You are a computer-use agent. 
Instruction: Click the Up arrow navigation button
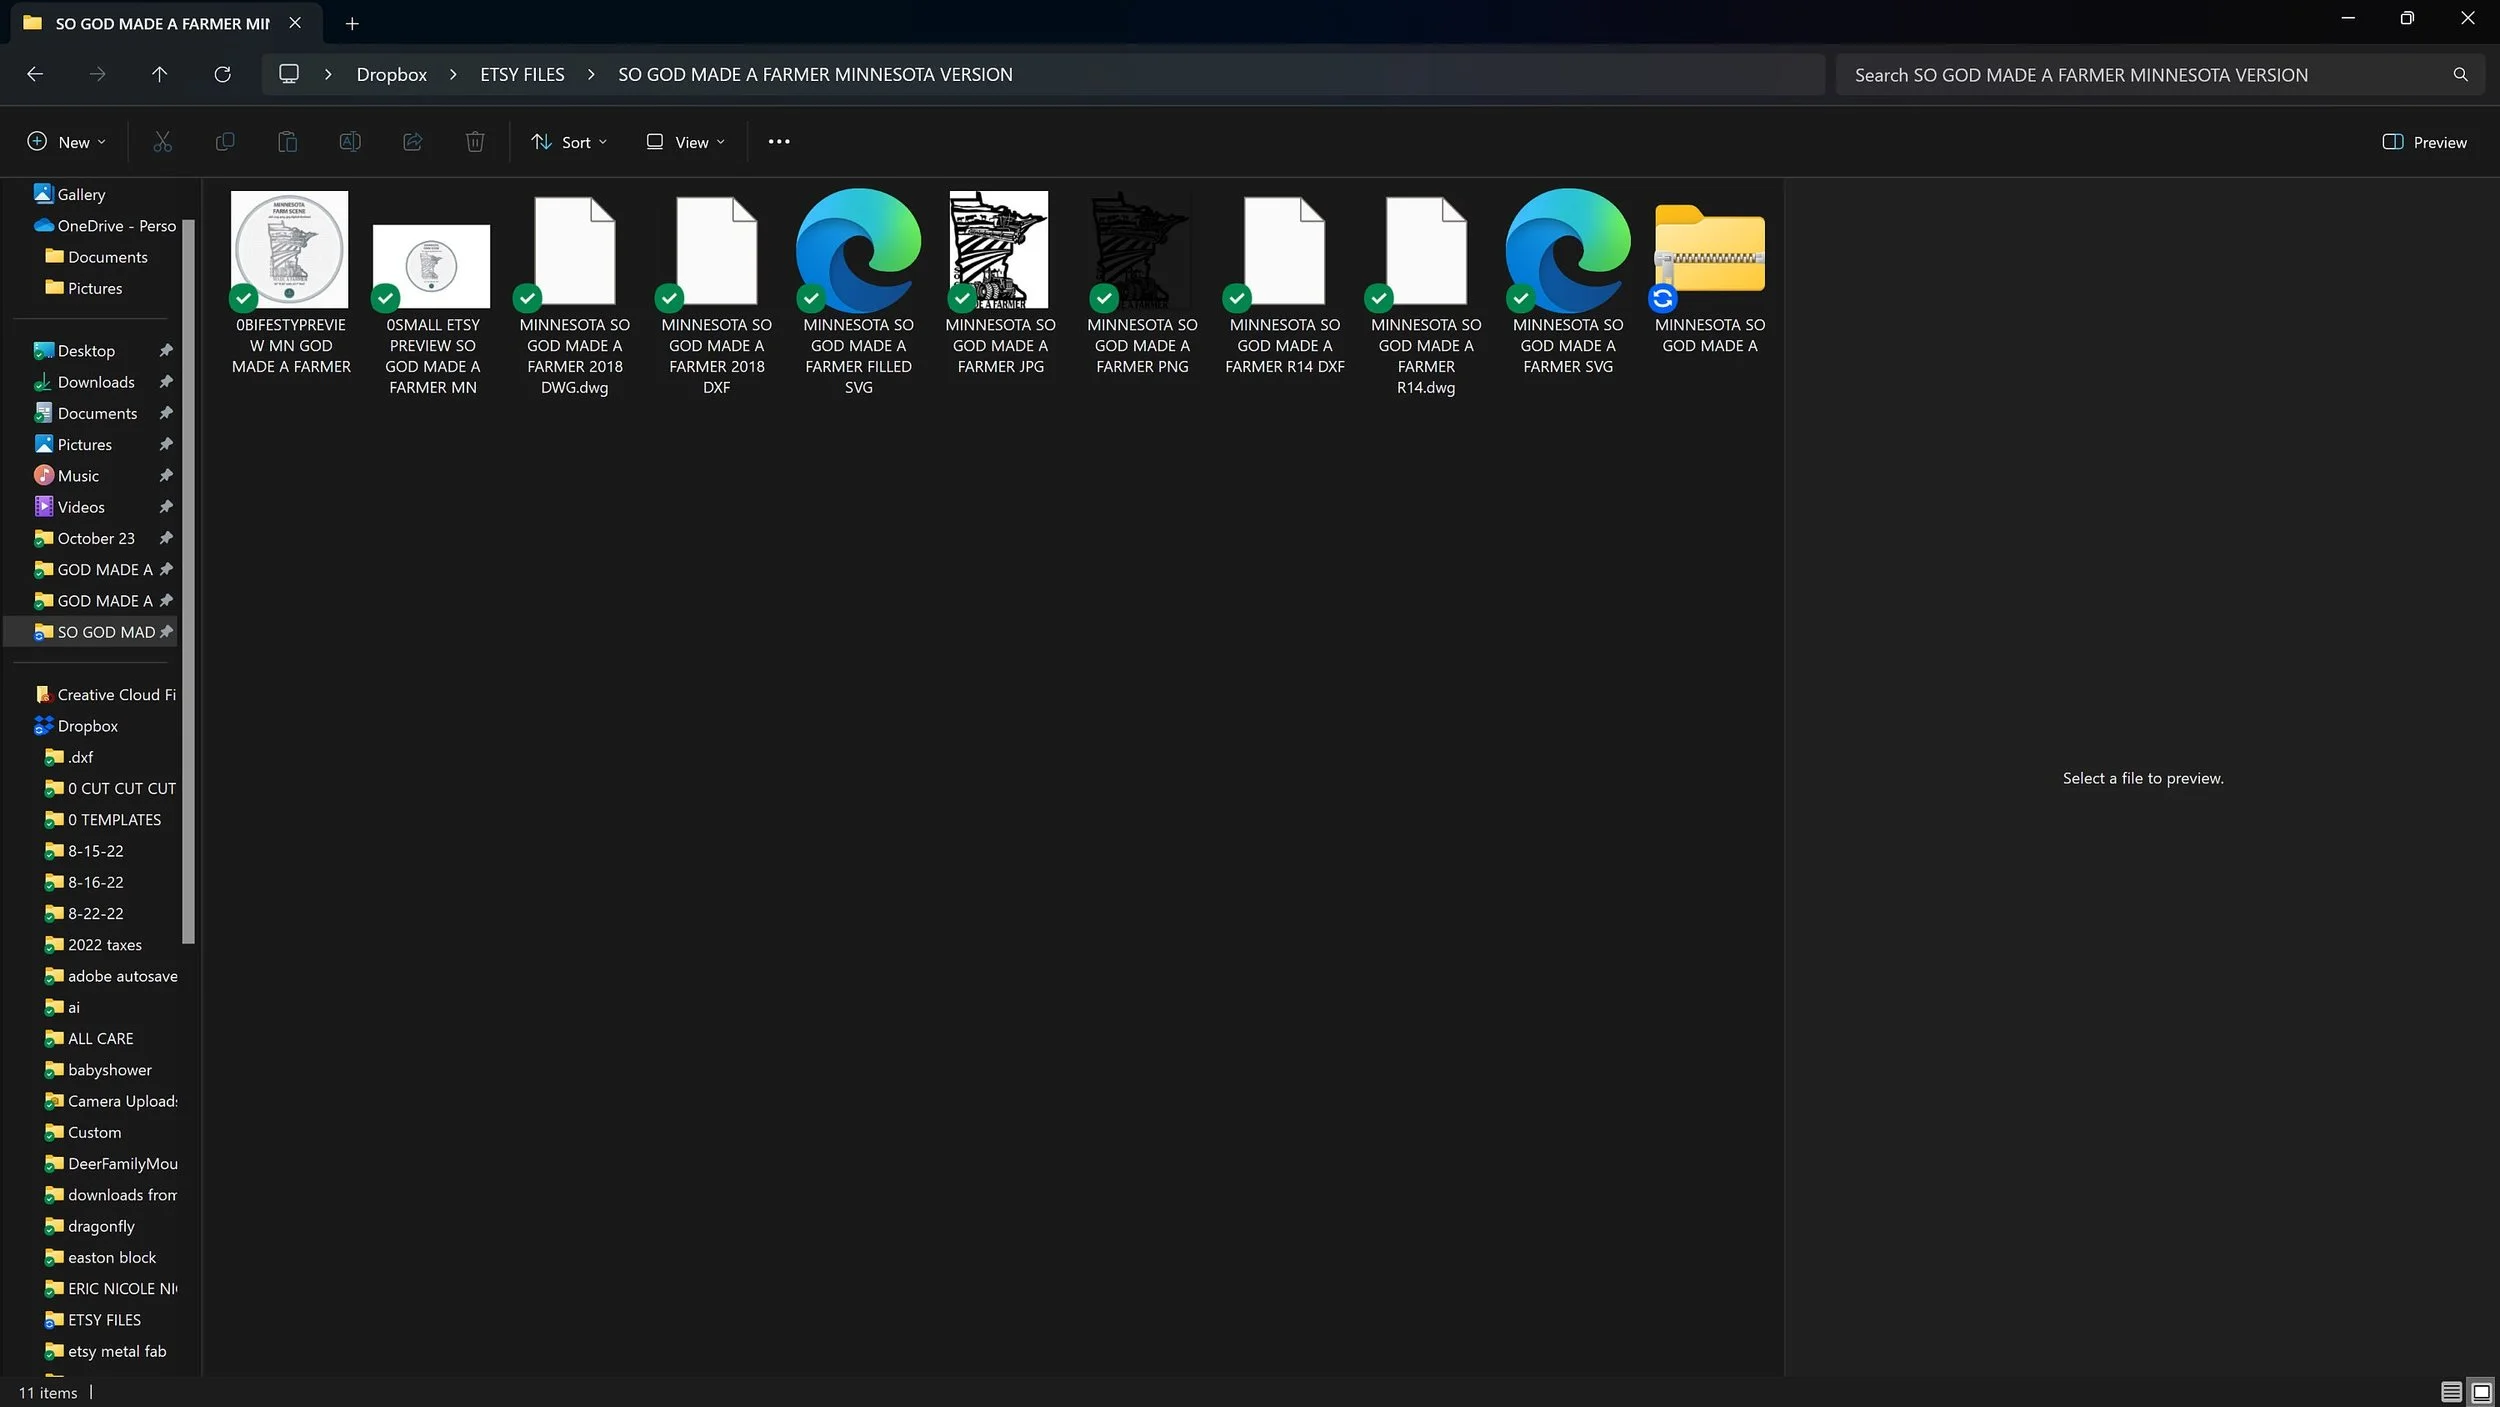point(159,74)
